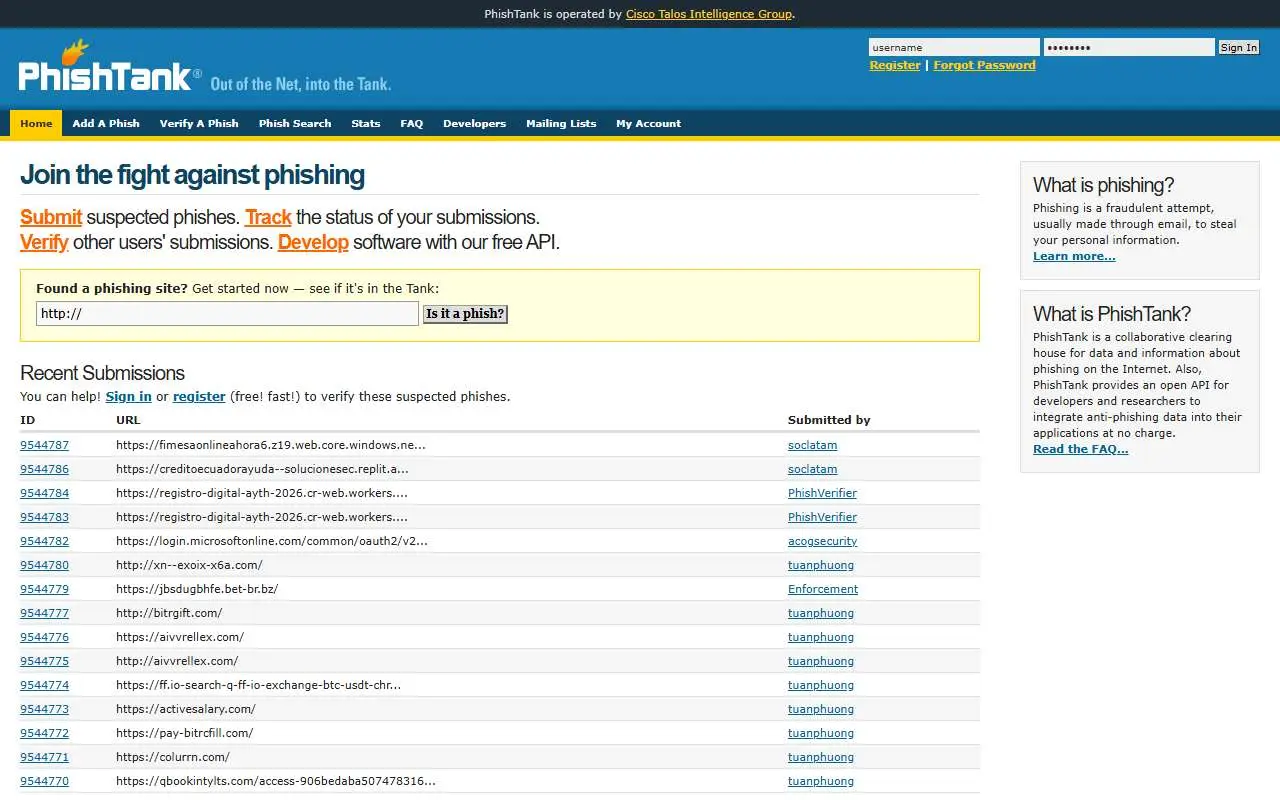The width and height of the screenshot is (1280, 800).
Task: Open Phish Search page
Action: click(x=295, y=123)
